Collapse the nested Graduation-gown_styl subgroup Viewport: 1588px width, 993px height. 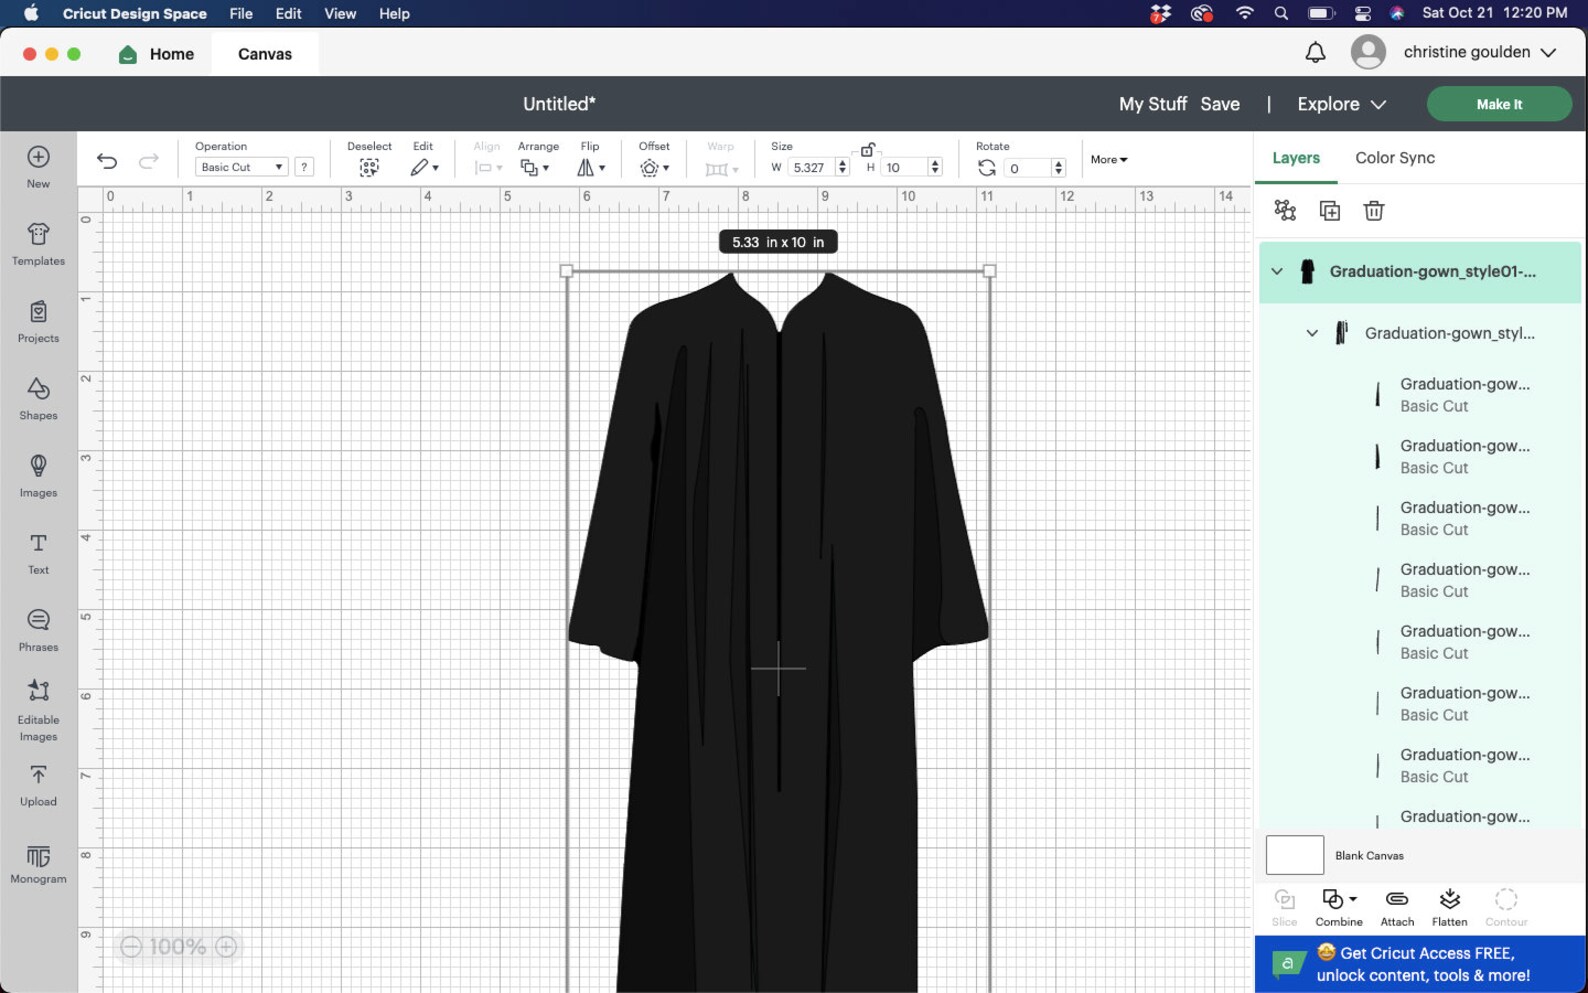[x=1312, y=333]
